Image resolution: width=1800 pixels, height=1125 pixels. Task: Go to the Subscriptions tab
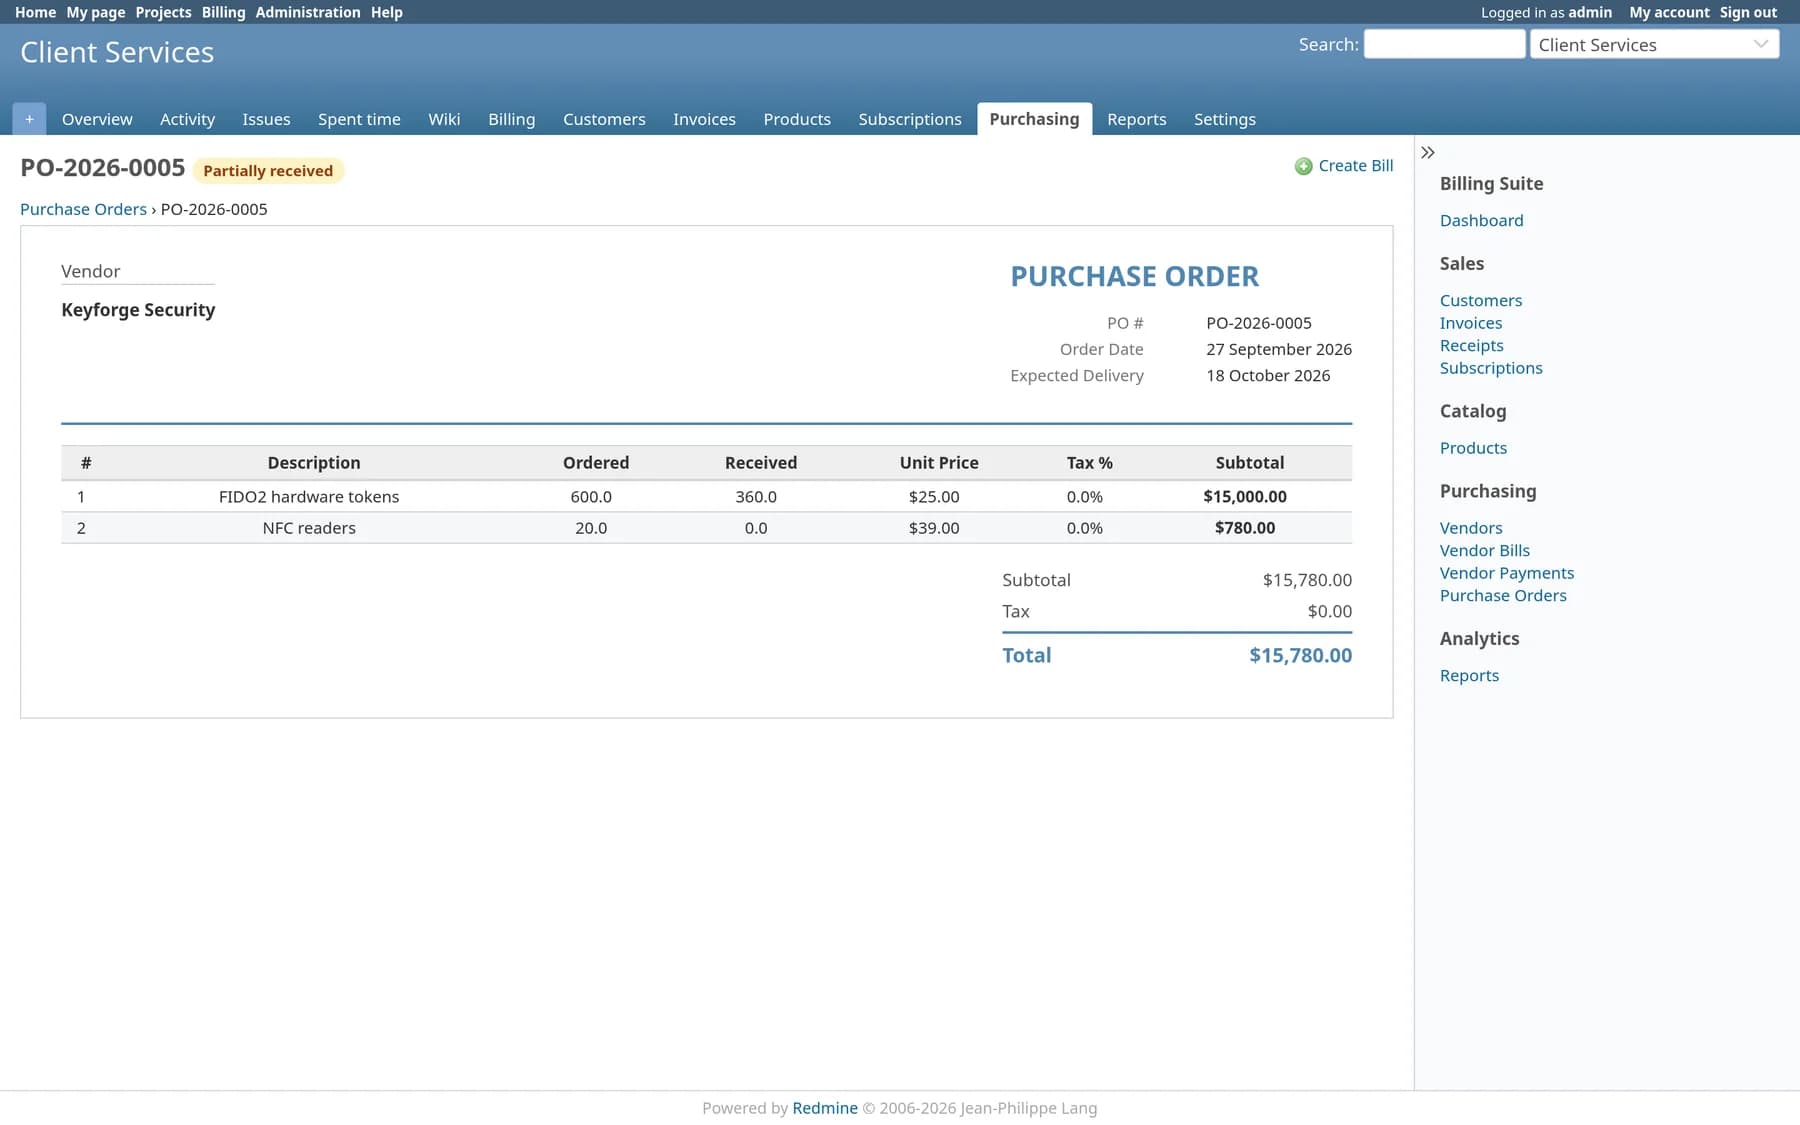click(910, 119)
